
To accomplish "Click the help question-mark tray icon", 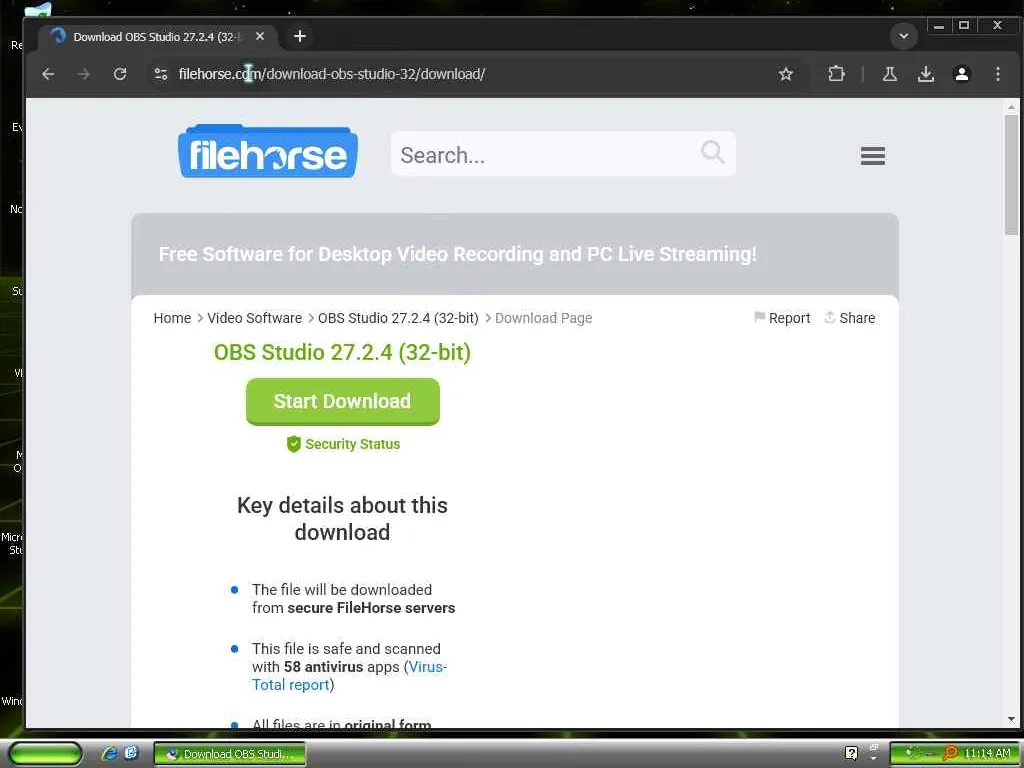I will [x=851, y=753].
